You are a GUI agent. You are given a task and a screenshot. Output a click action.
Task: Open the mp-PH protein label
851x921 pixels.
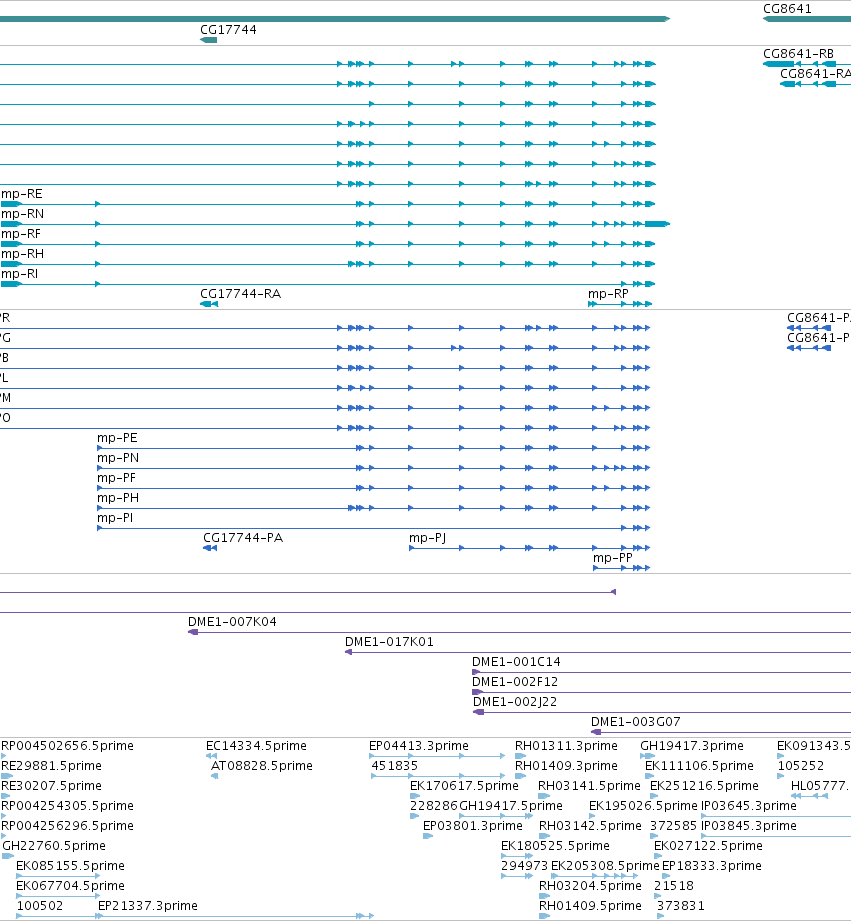118,498
